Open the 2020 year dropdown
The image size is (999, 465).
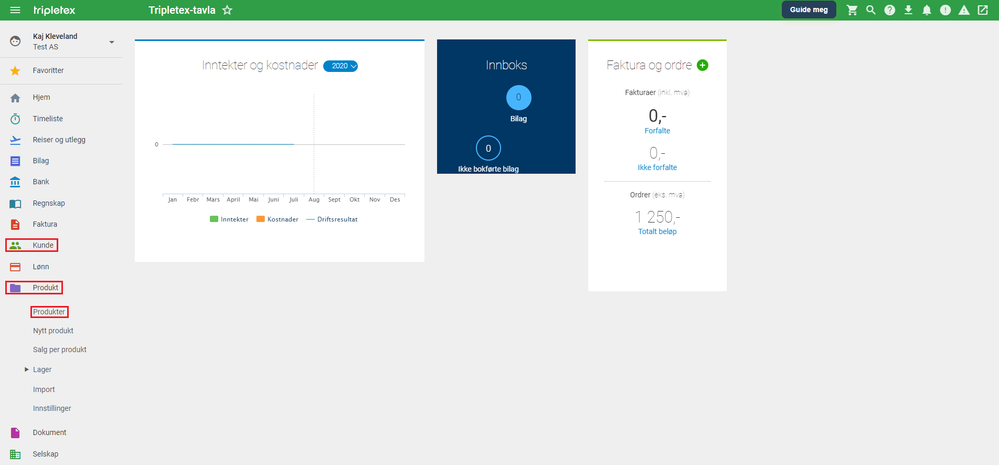(x=340, y=66)
